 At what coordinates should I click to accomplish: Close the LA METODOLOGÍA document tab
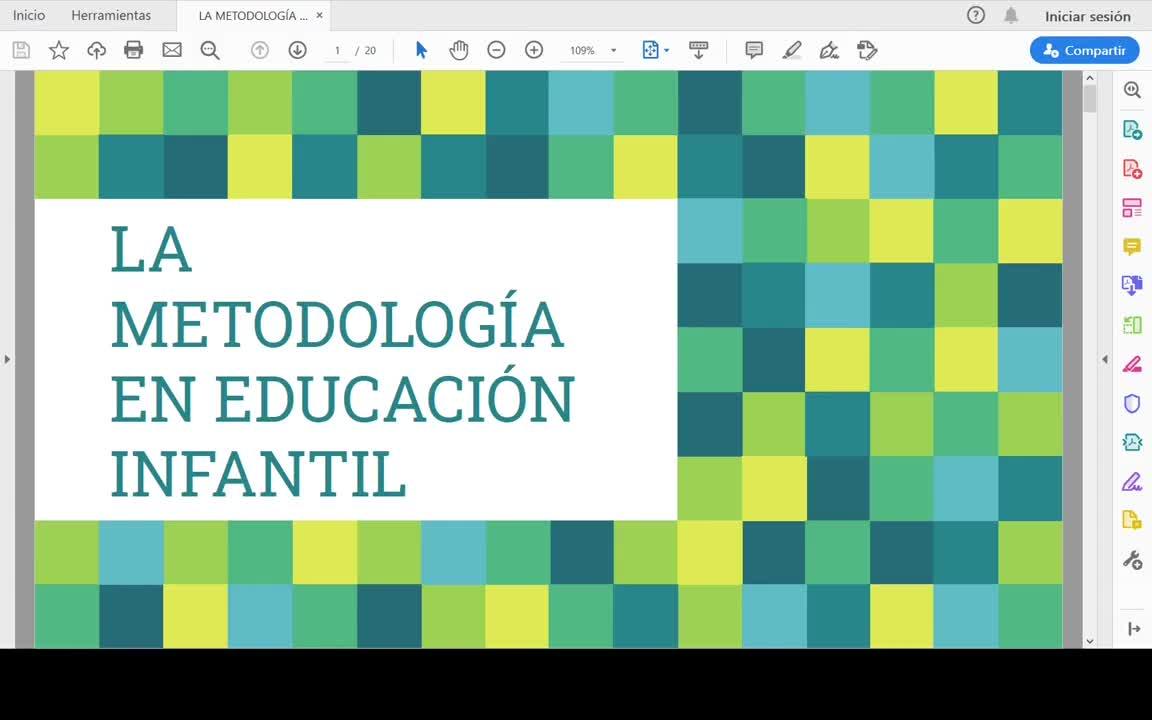pyautogui.click(x=319, y=15)
